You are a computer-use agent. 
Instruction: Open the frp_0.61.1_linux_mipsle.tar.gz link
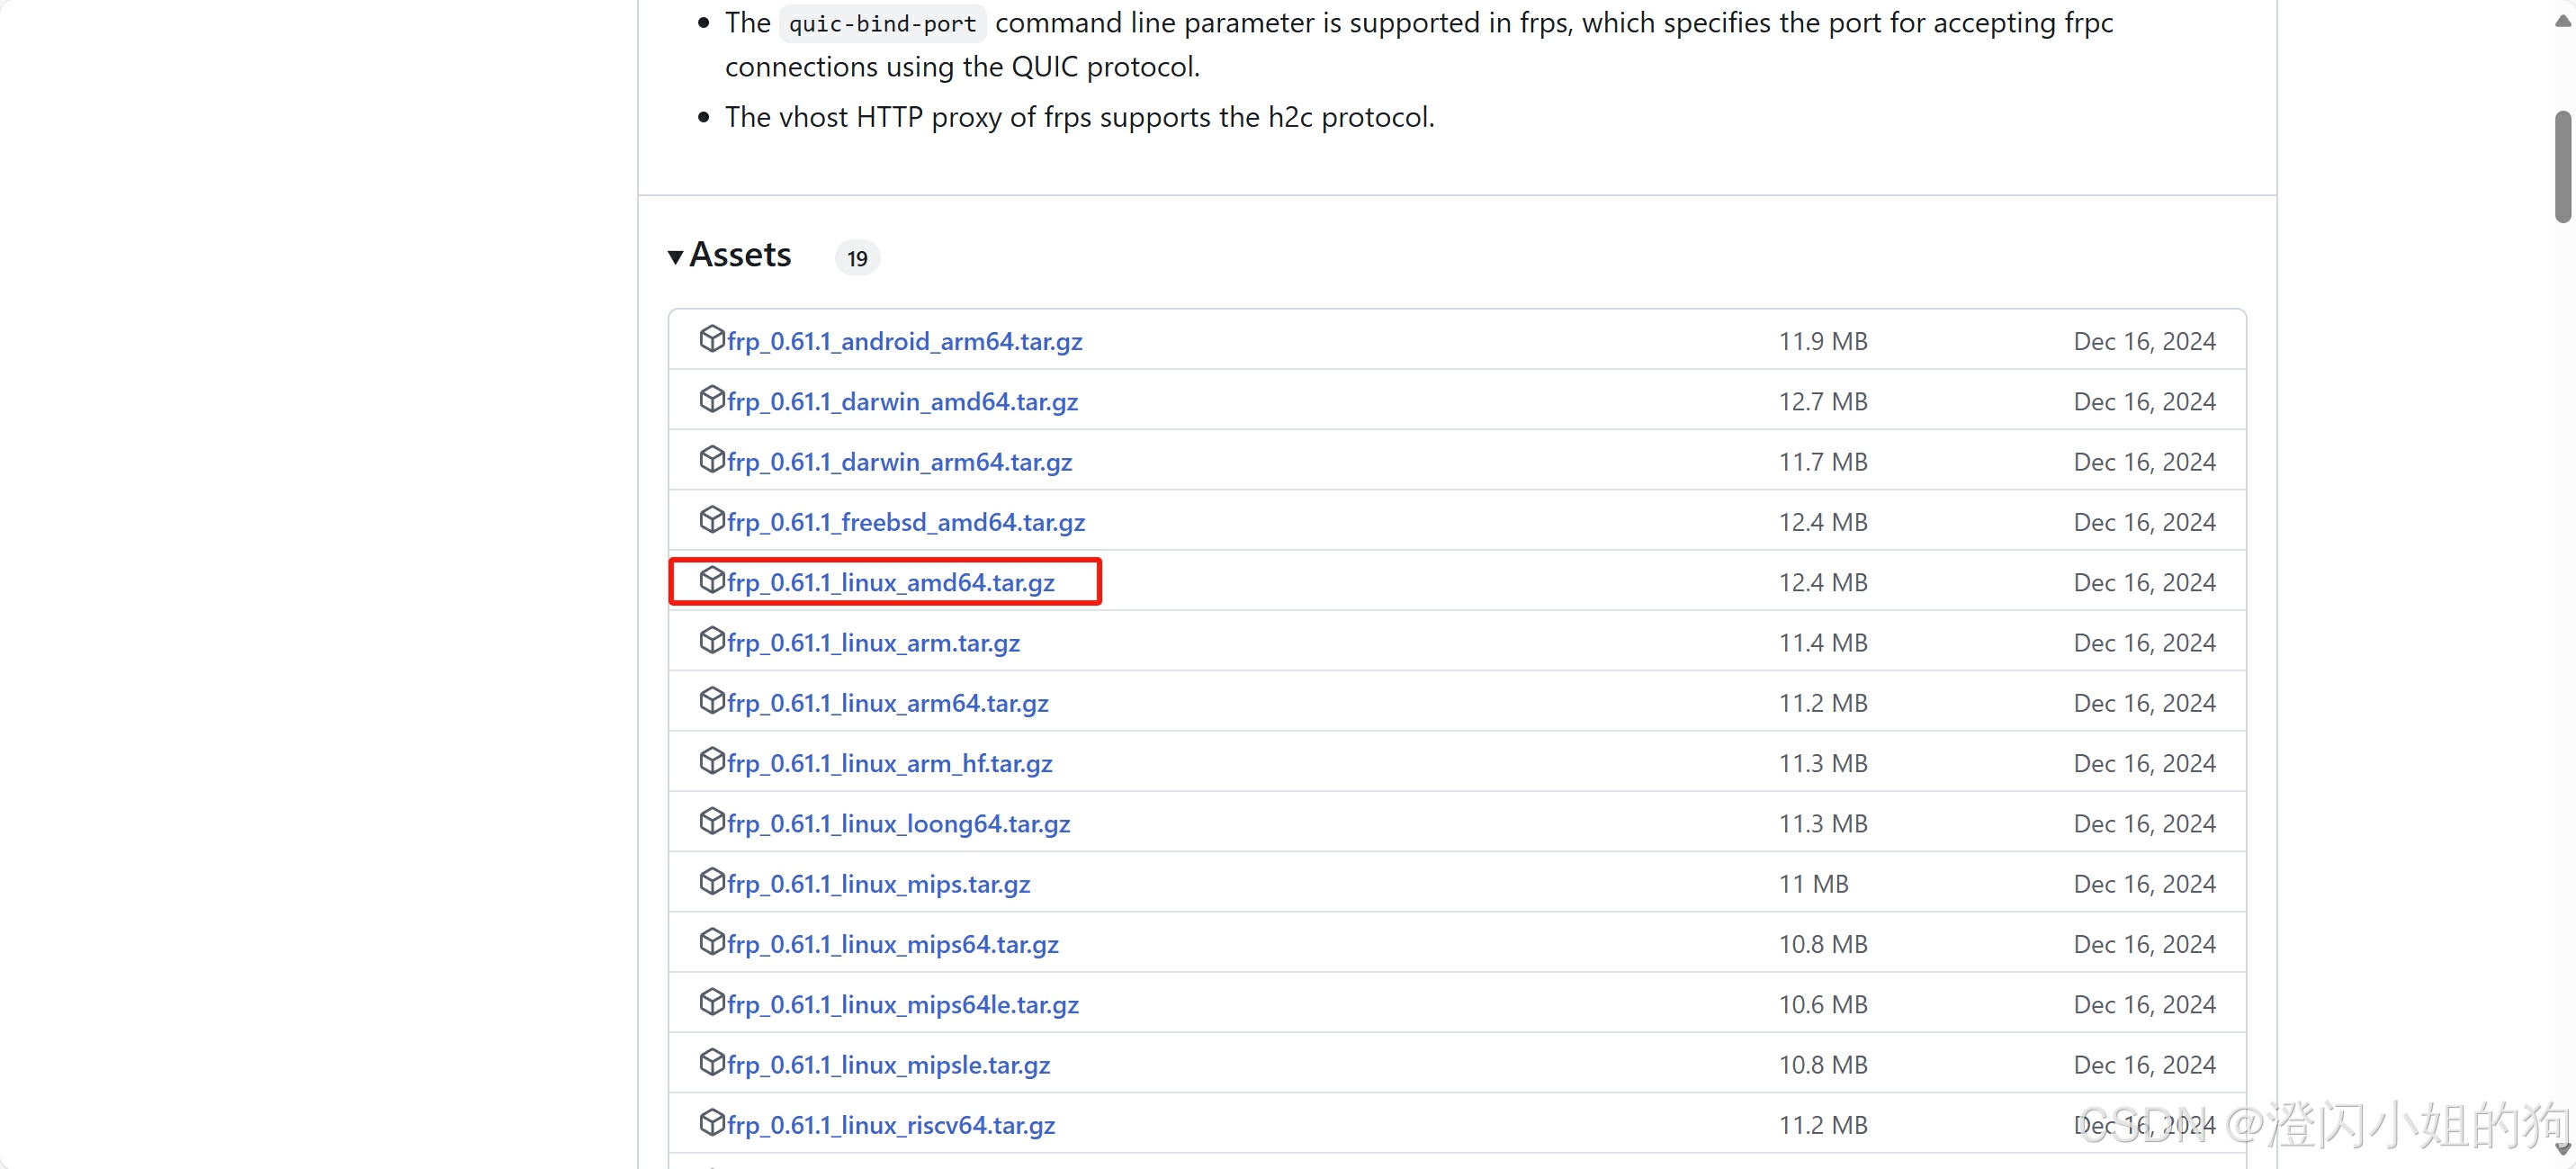888,1065
